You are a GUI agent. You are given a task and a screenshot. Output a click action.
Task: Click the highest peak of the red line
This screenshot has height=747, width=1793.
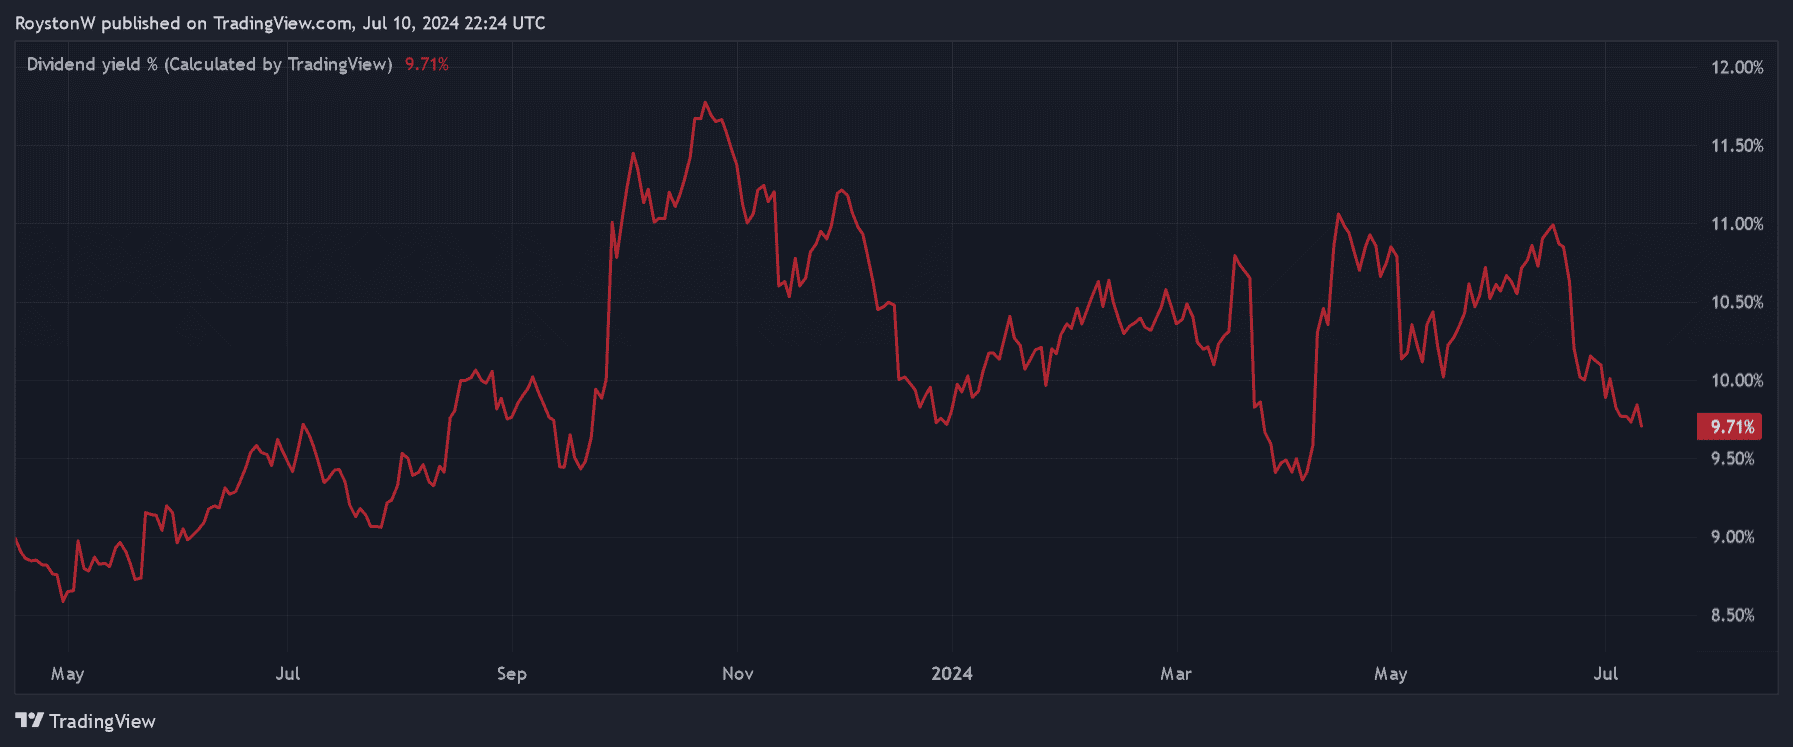click(705, 103)
